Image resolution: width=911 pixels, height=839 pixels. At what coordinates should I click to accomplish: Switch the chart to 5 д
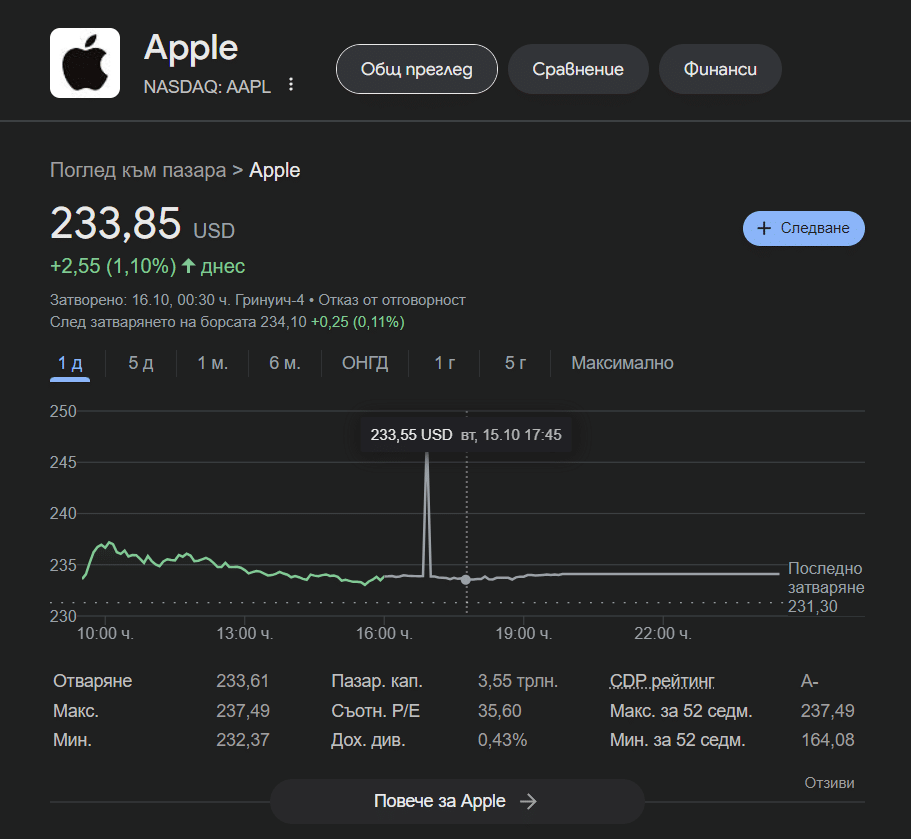tap(141, 363)
